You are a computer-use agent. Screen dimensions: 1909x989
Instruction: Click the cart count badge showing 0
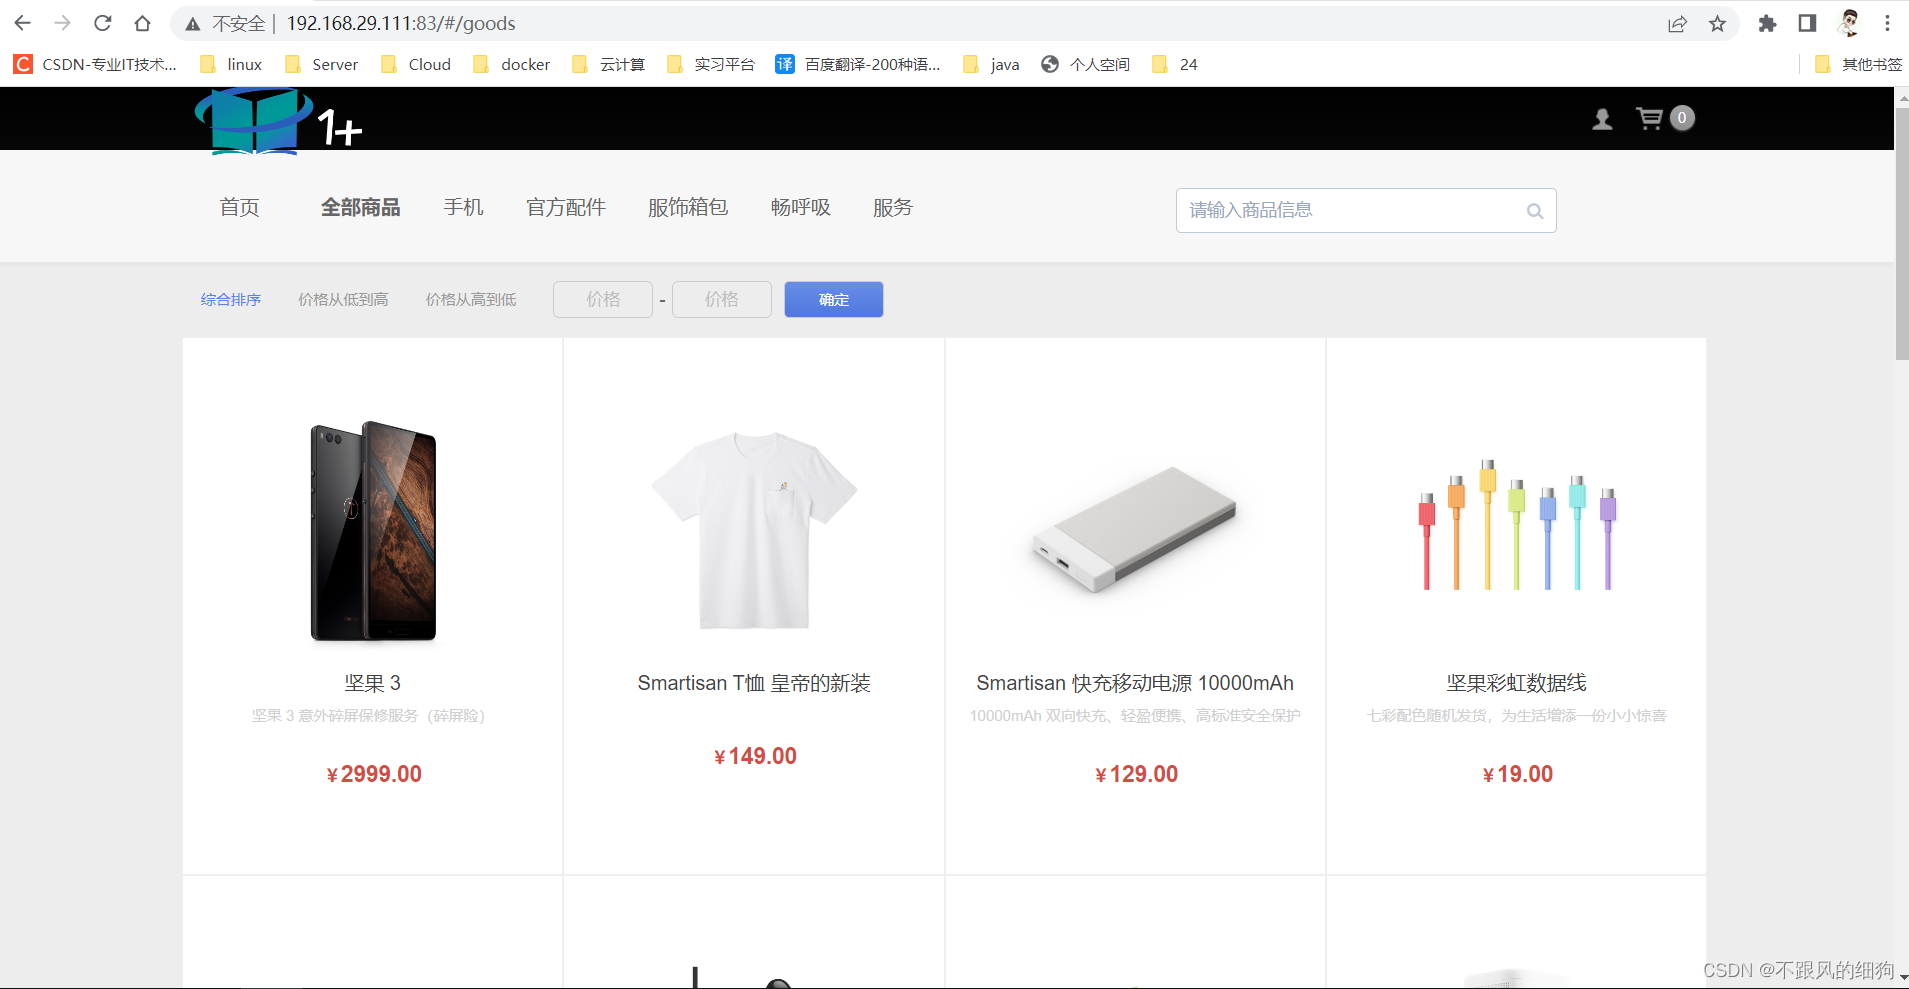point(1682,118)
